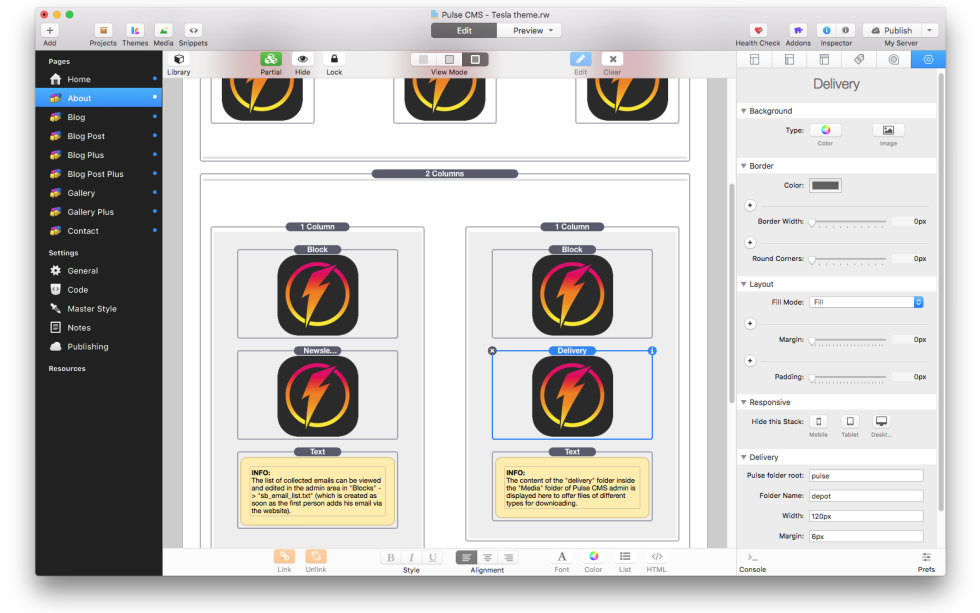
Task: Toggle Underline text style
Action: tap(432, 557)
